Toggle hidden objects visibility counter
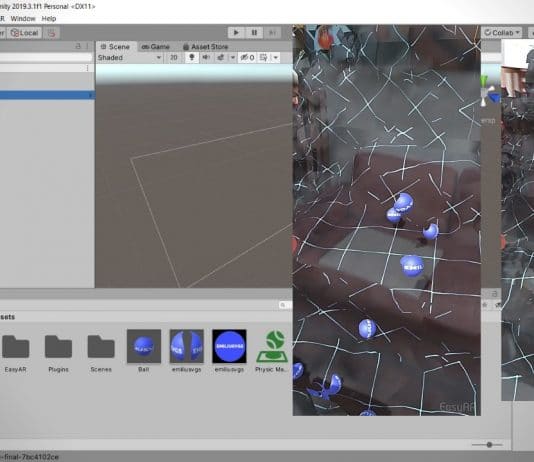Viewport: 534px width, 462px height. coord(247,58)
